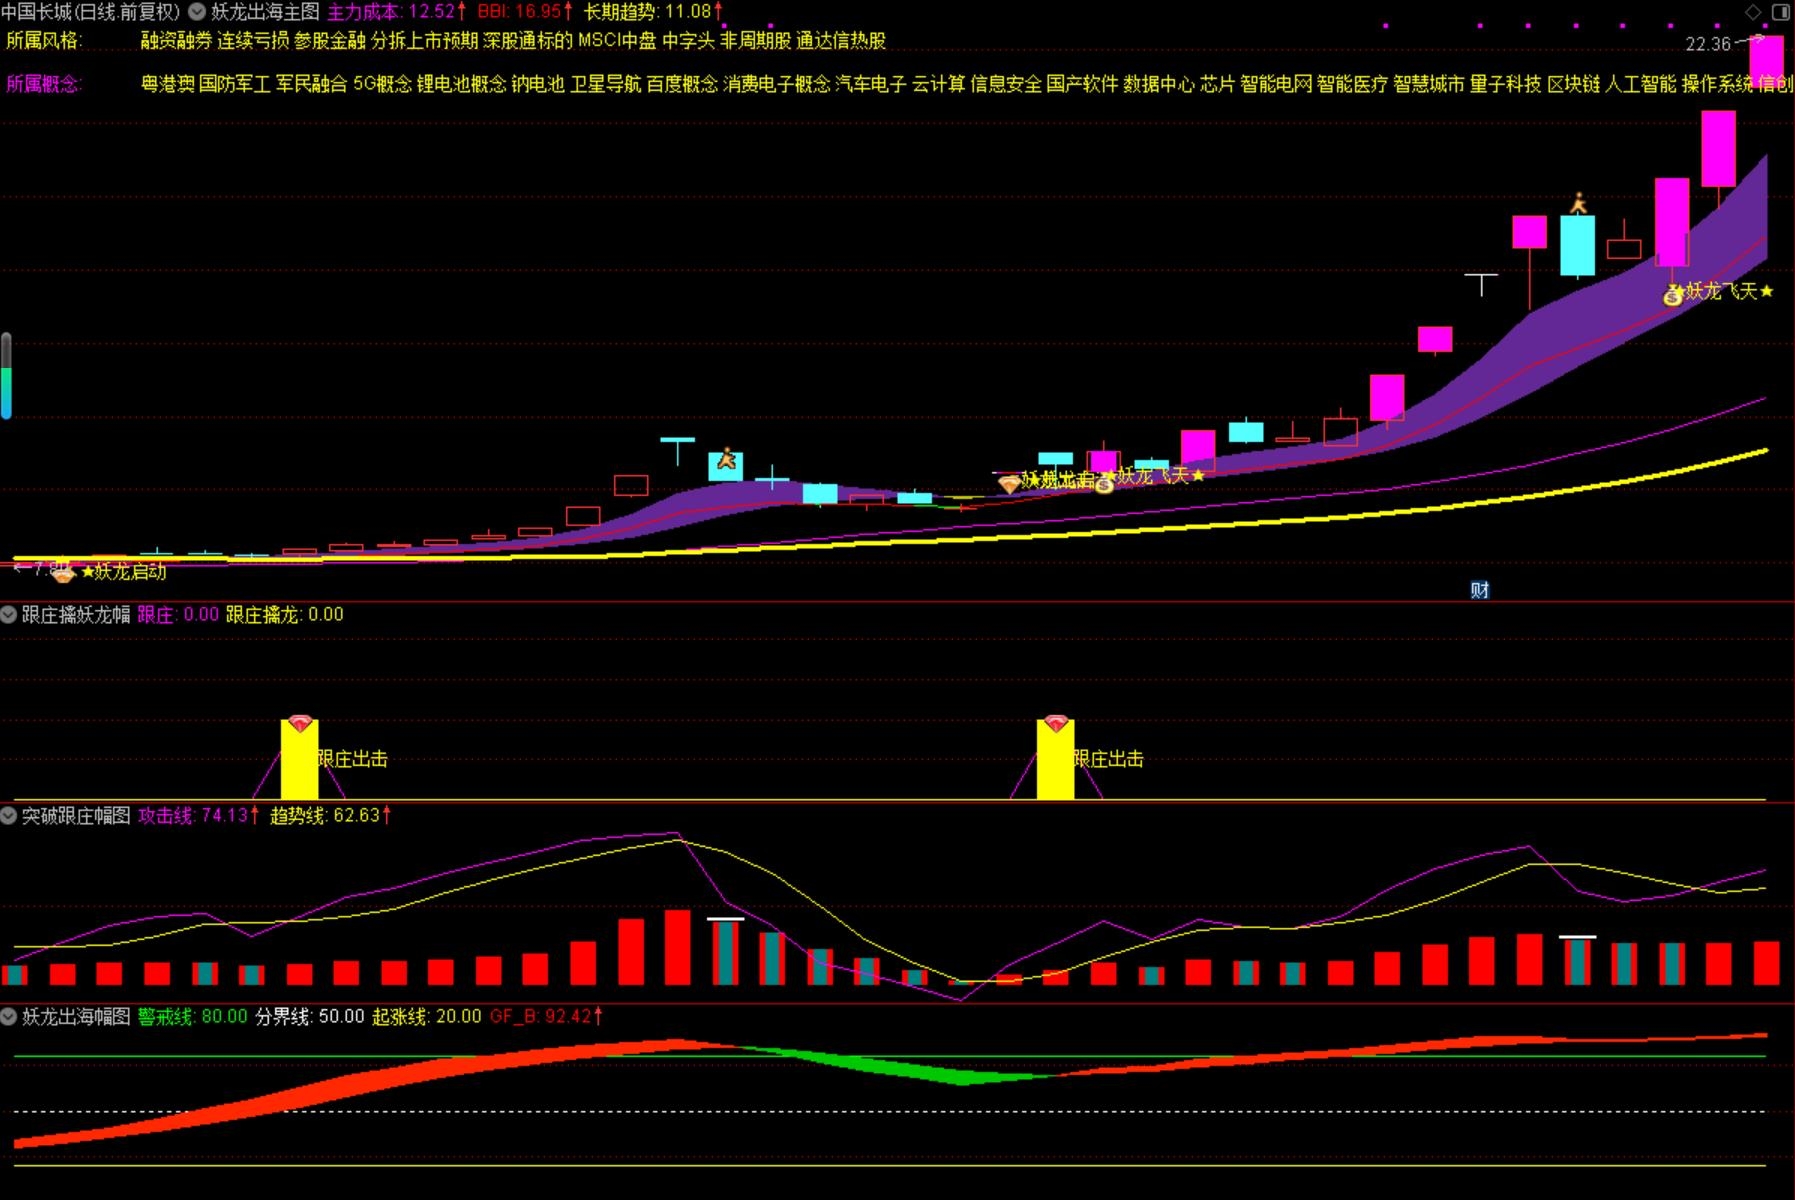Click the orange diamond icon left of the overlapping 妖龙 labels
This screenshot has height=1200, width=1795.
1010,485
